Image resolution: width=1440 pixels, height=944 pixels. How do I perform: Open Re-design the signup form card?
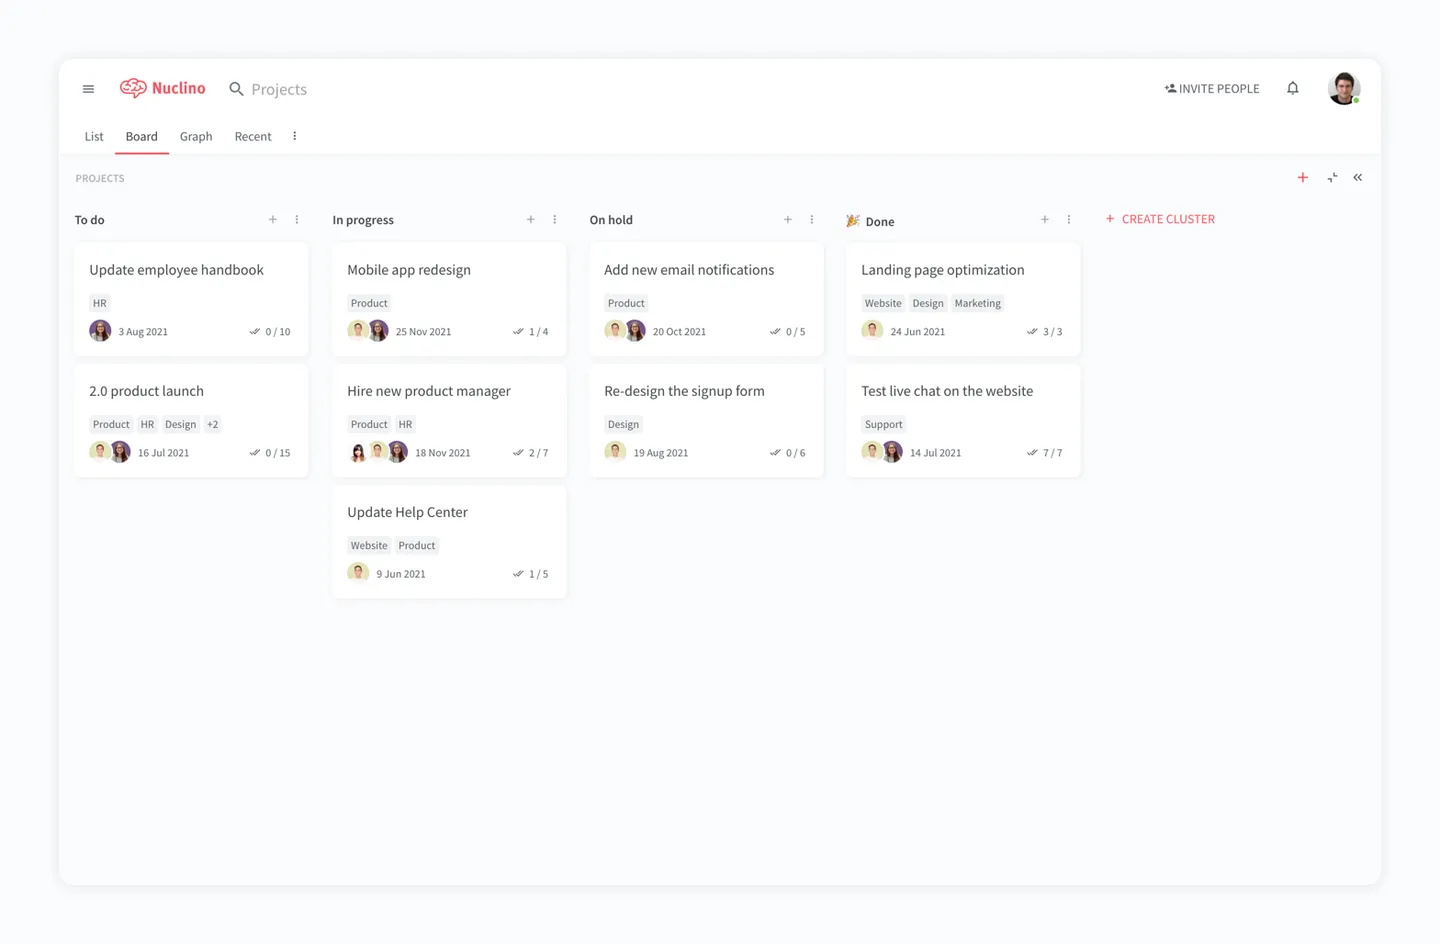tap(706, 420)
